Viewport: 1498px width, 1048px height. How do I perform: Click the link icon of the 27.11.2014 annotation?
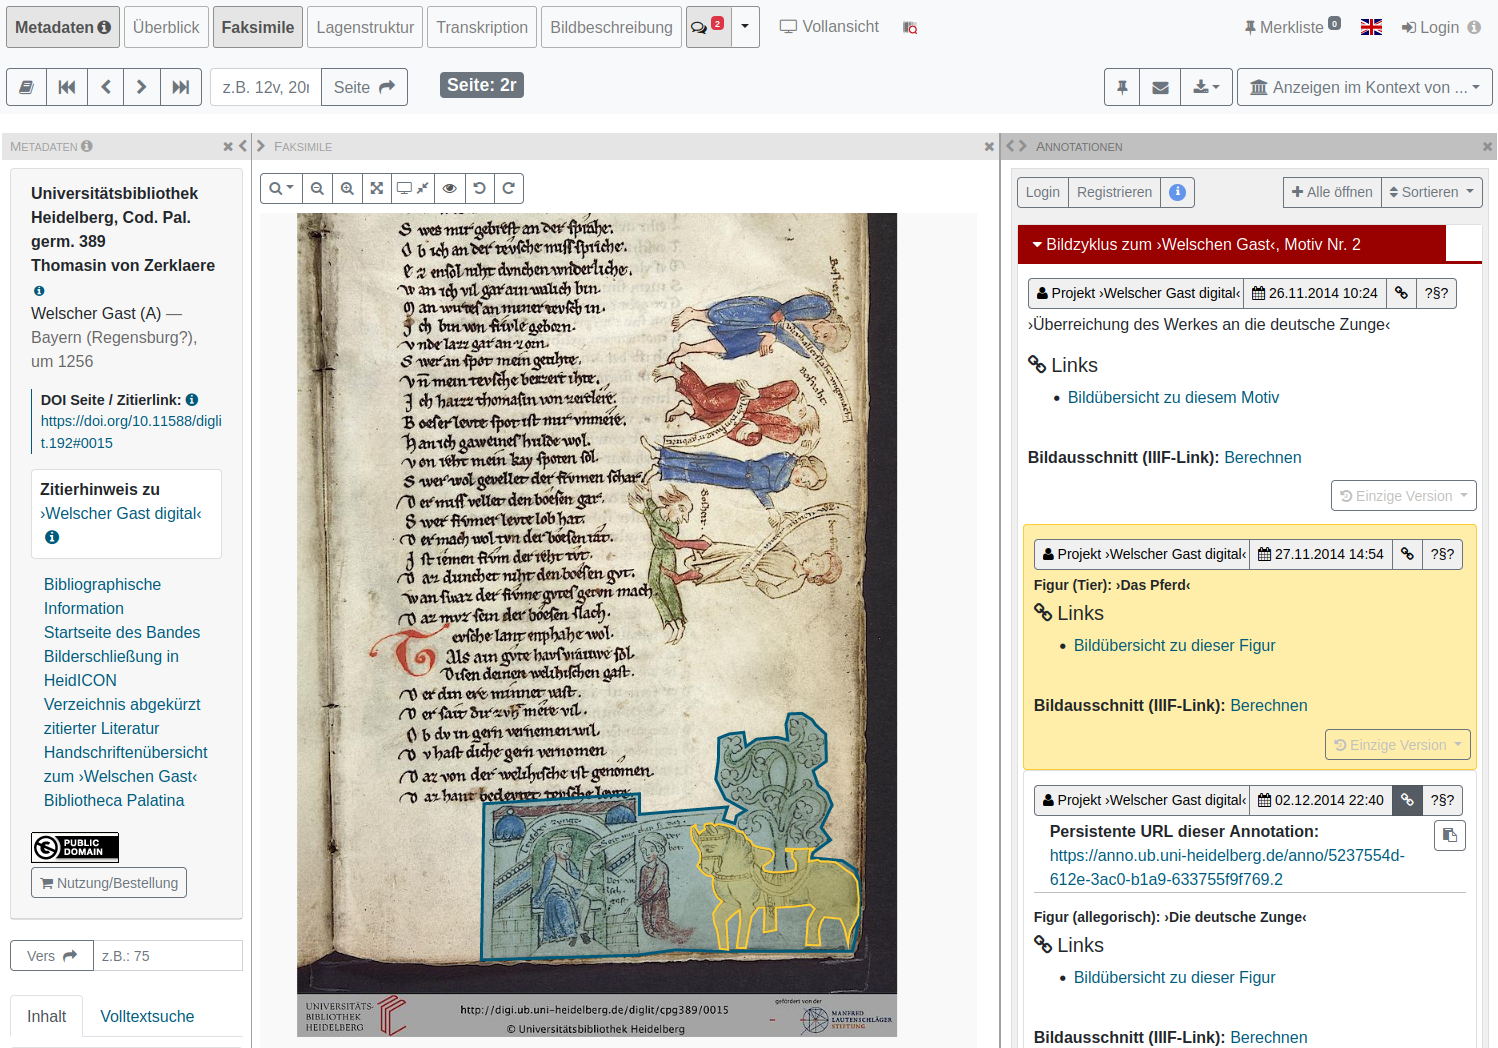[1407, 554]
